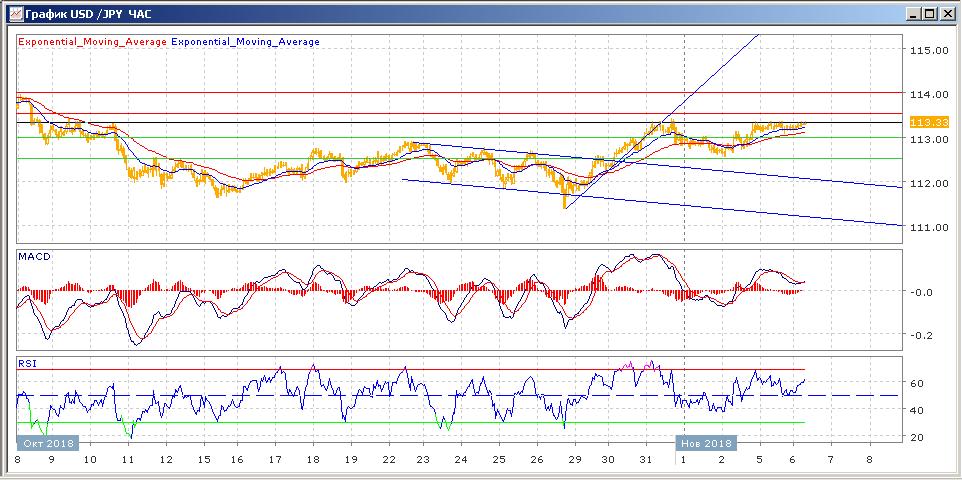This screenshot has height=480, width=962.
Task: Click the MACD indicator label
Action: 35,256
